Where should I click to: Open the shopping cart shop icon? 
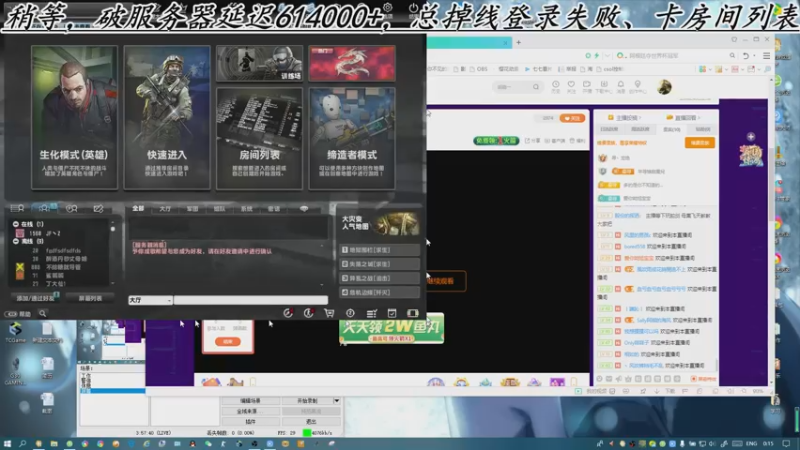[329, 313]
